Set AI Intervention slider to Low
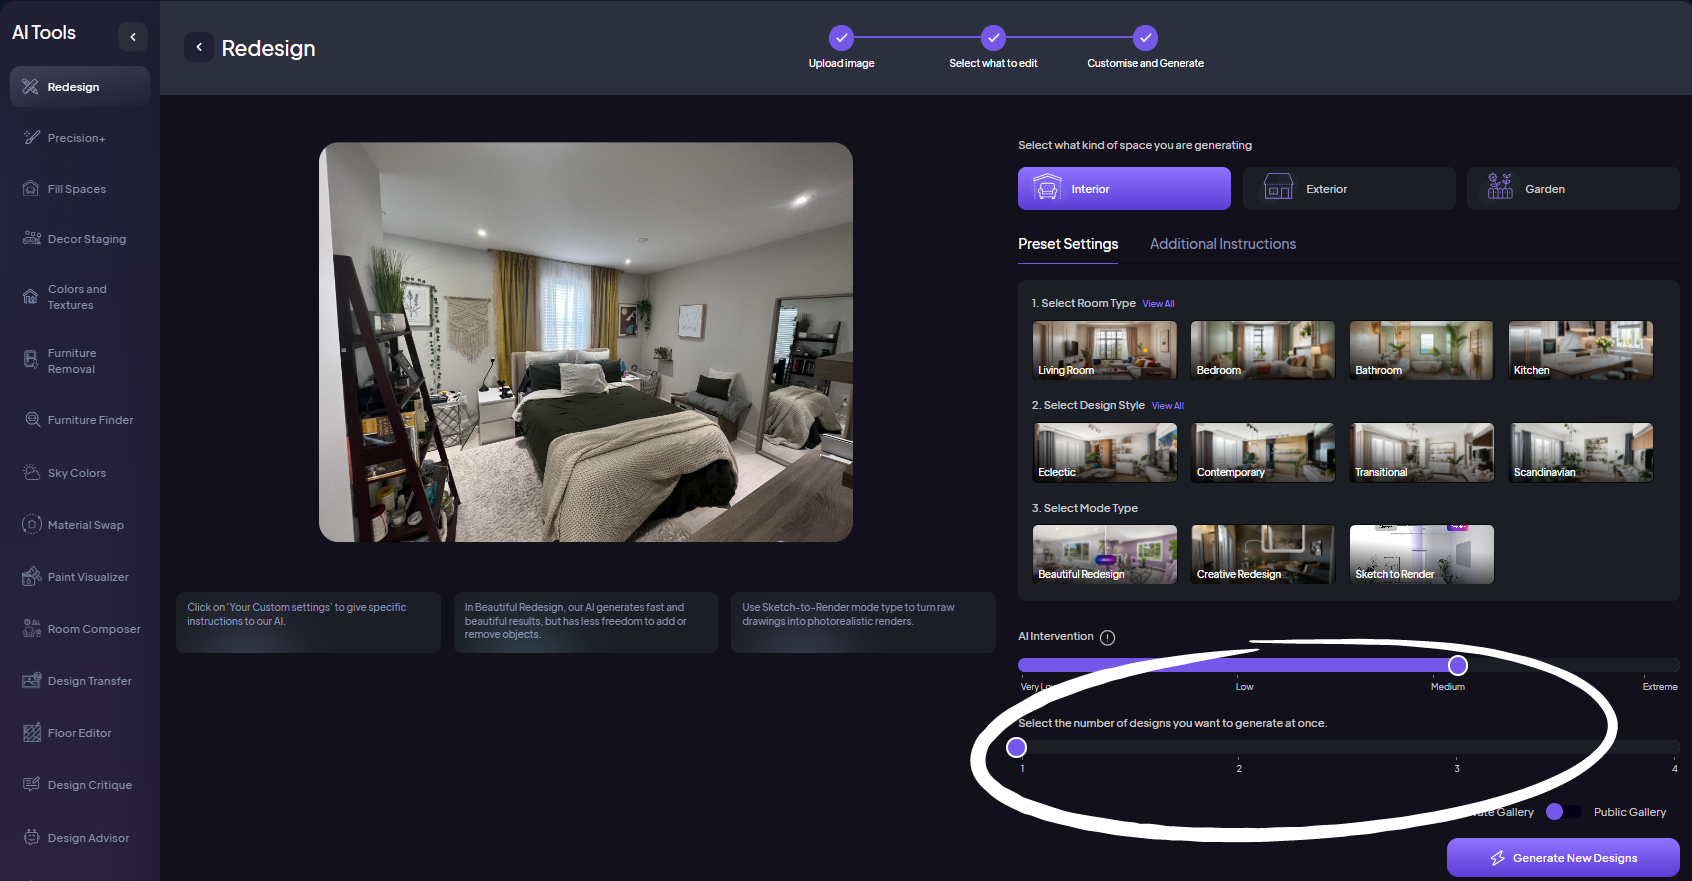The width and height of the screenshot is (1692, 881). pos(1244,666)
